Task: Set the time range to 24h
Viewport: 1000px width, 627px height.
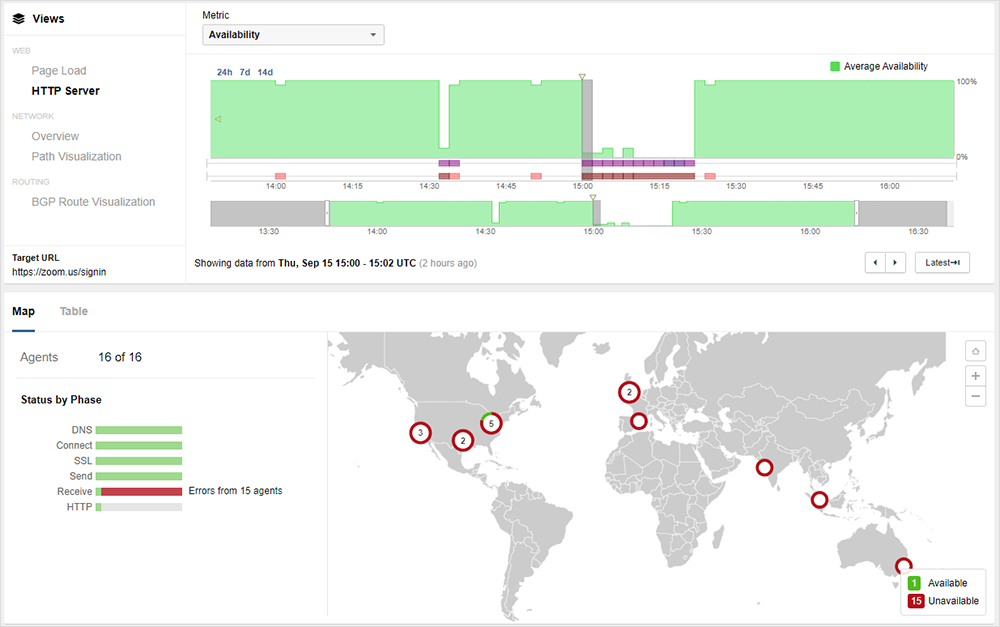Action: click(225, 72)
